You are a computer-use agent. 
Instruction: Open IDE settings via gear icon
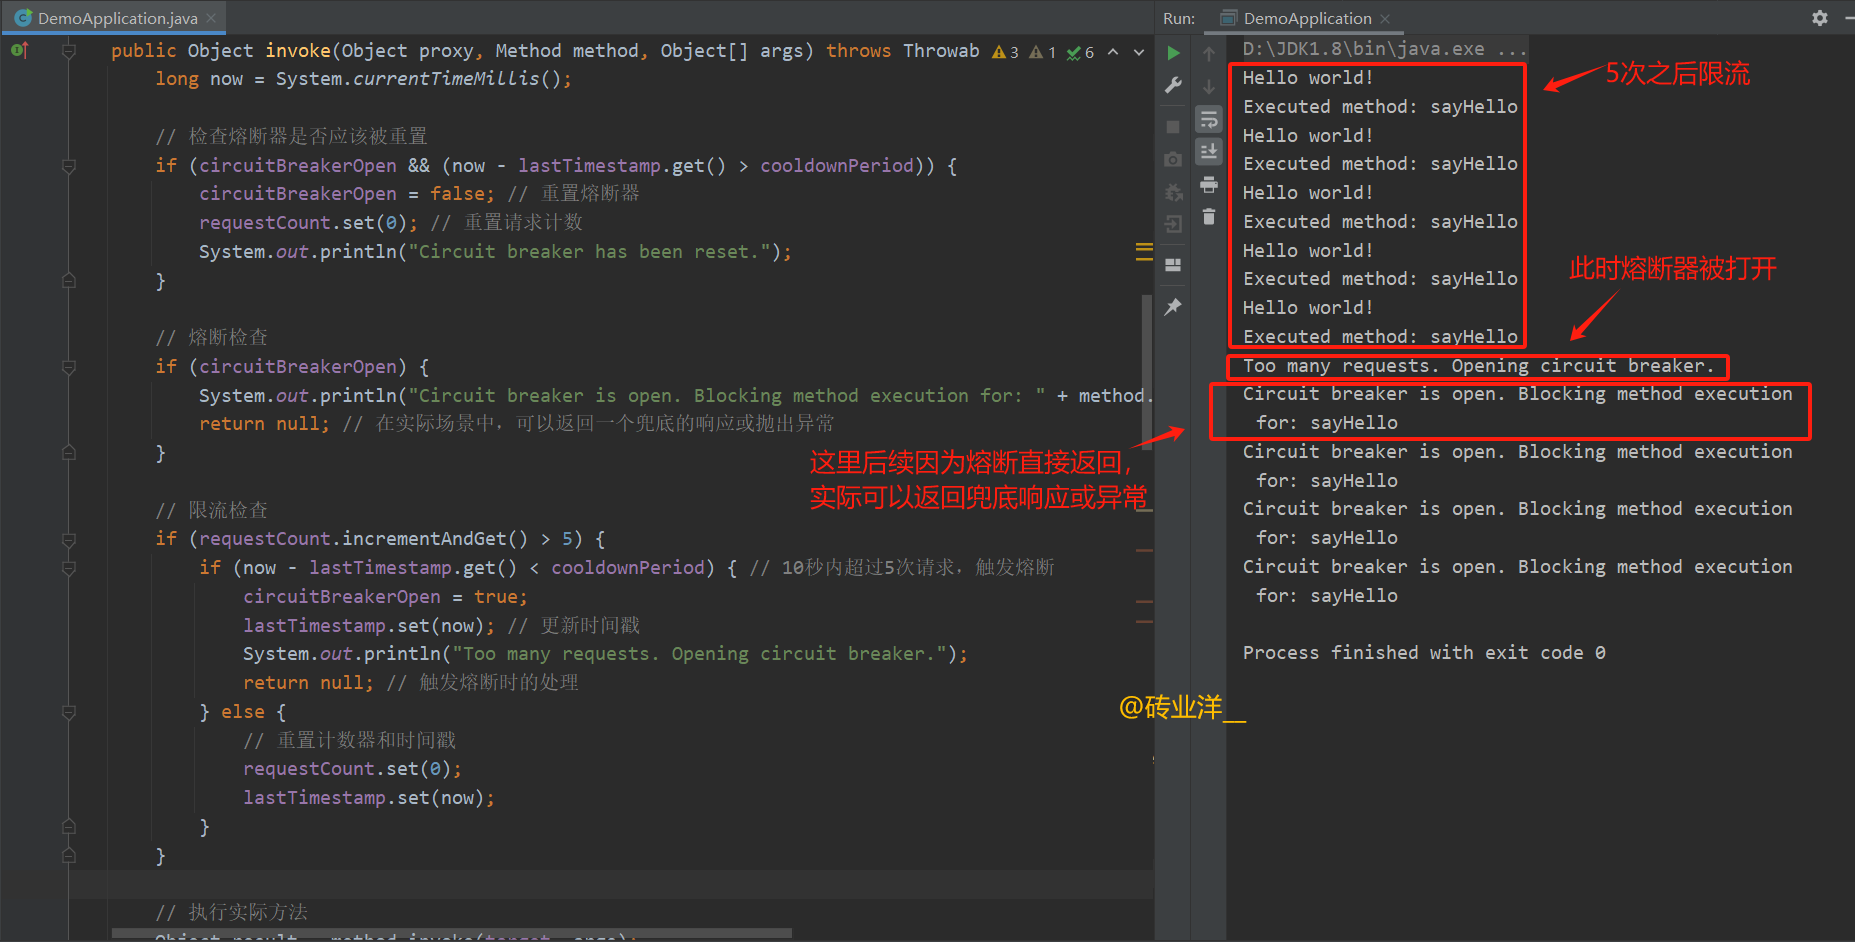click(1820, 17)
